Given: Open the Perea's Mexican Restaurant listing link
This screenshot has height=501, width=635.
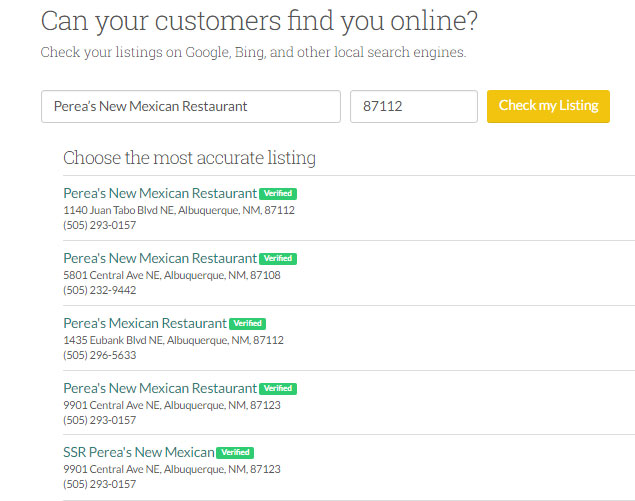Looking at the screenshot, I should [x=145, y=323].
